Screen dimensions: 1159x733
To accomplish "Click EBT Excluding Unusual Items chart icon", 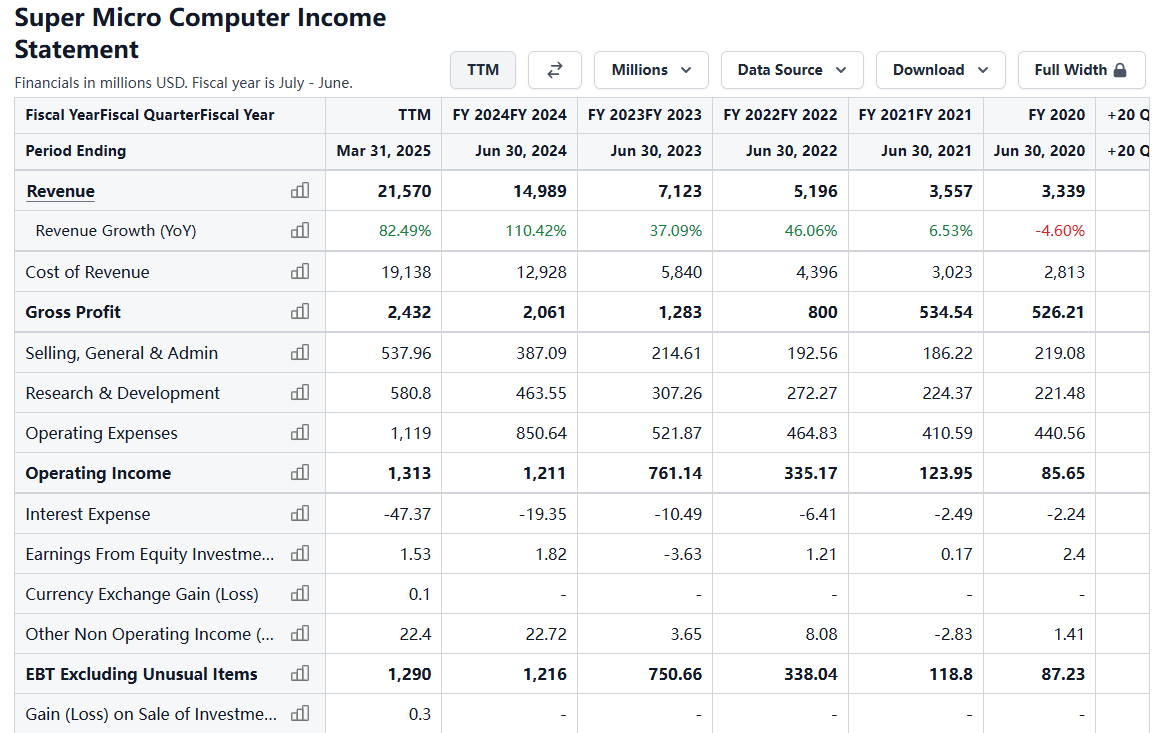I will (300, 674).
